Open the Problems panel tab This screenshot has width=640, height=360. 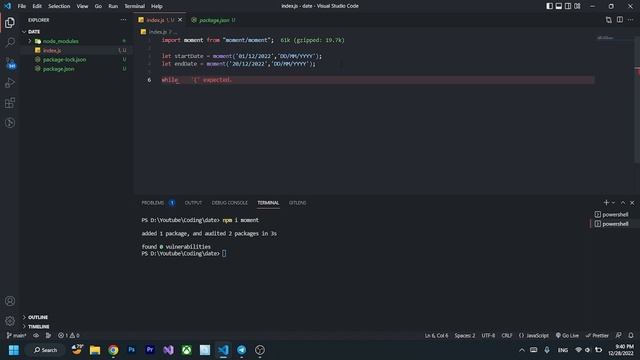point(158,202)
